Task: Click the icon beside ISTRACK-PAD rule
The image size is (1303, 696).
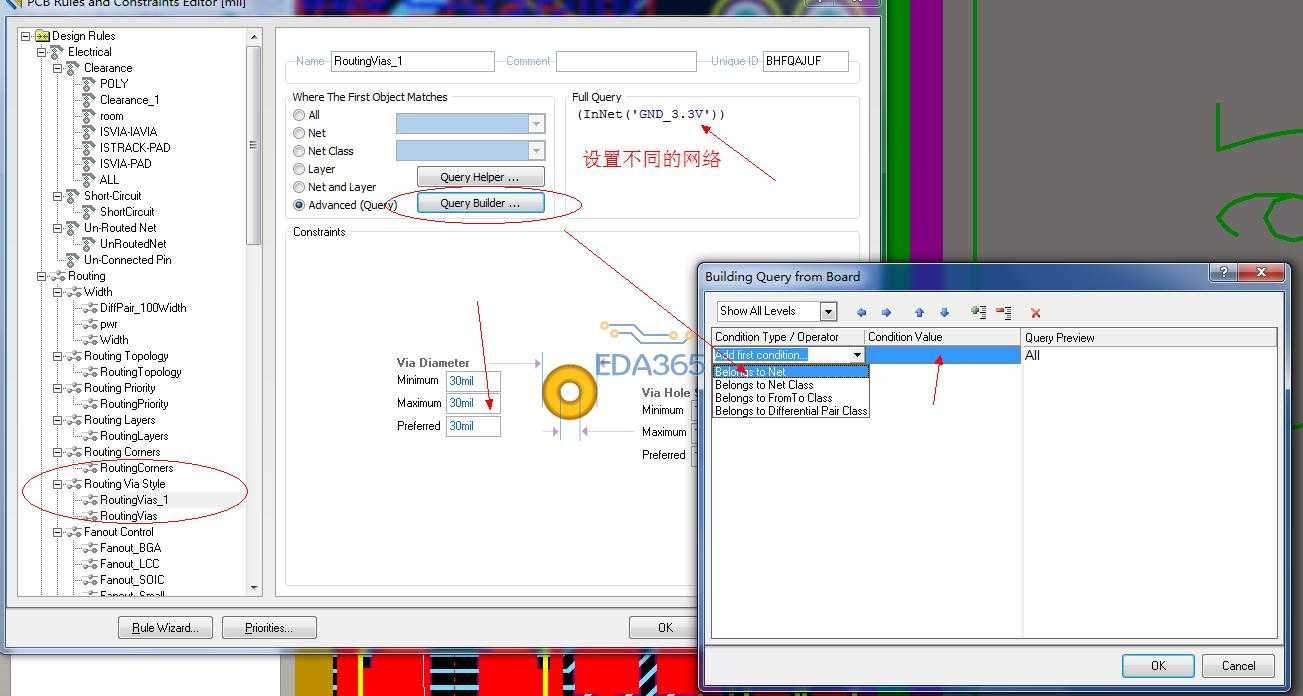Action: (x=89, y=148)
